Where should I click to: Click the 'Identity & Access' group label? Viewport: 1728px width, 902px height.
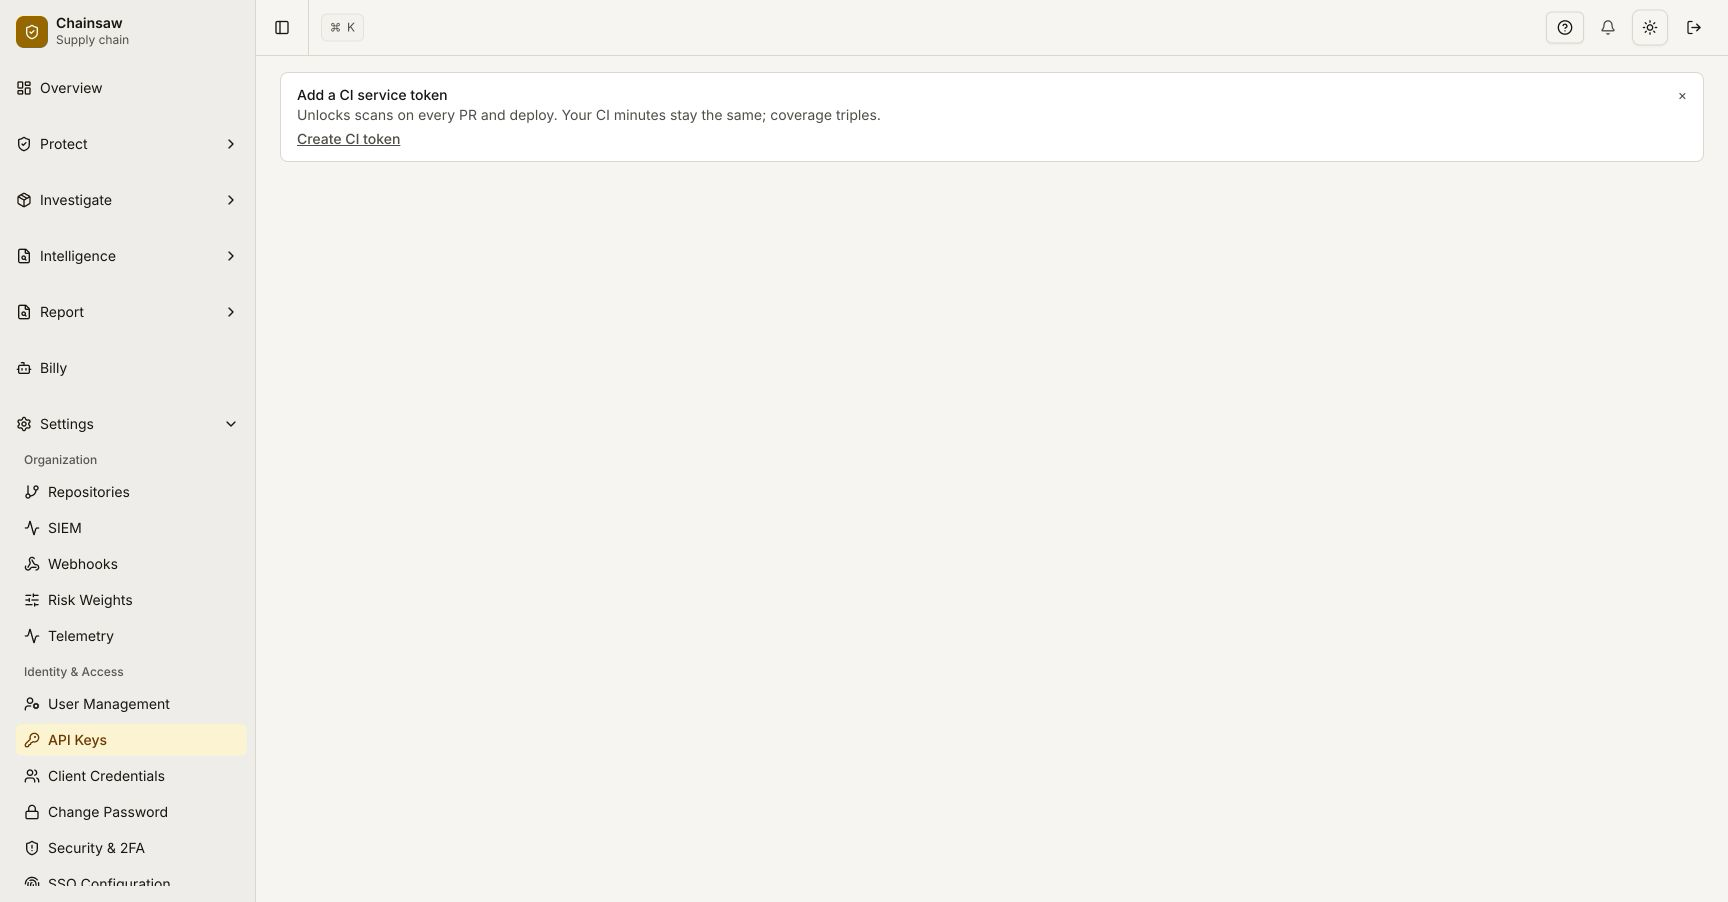coord(74,672)
